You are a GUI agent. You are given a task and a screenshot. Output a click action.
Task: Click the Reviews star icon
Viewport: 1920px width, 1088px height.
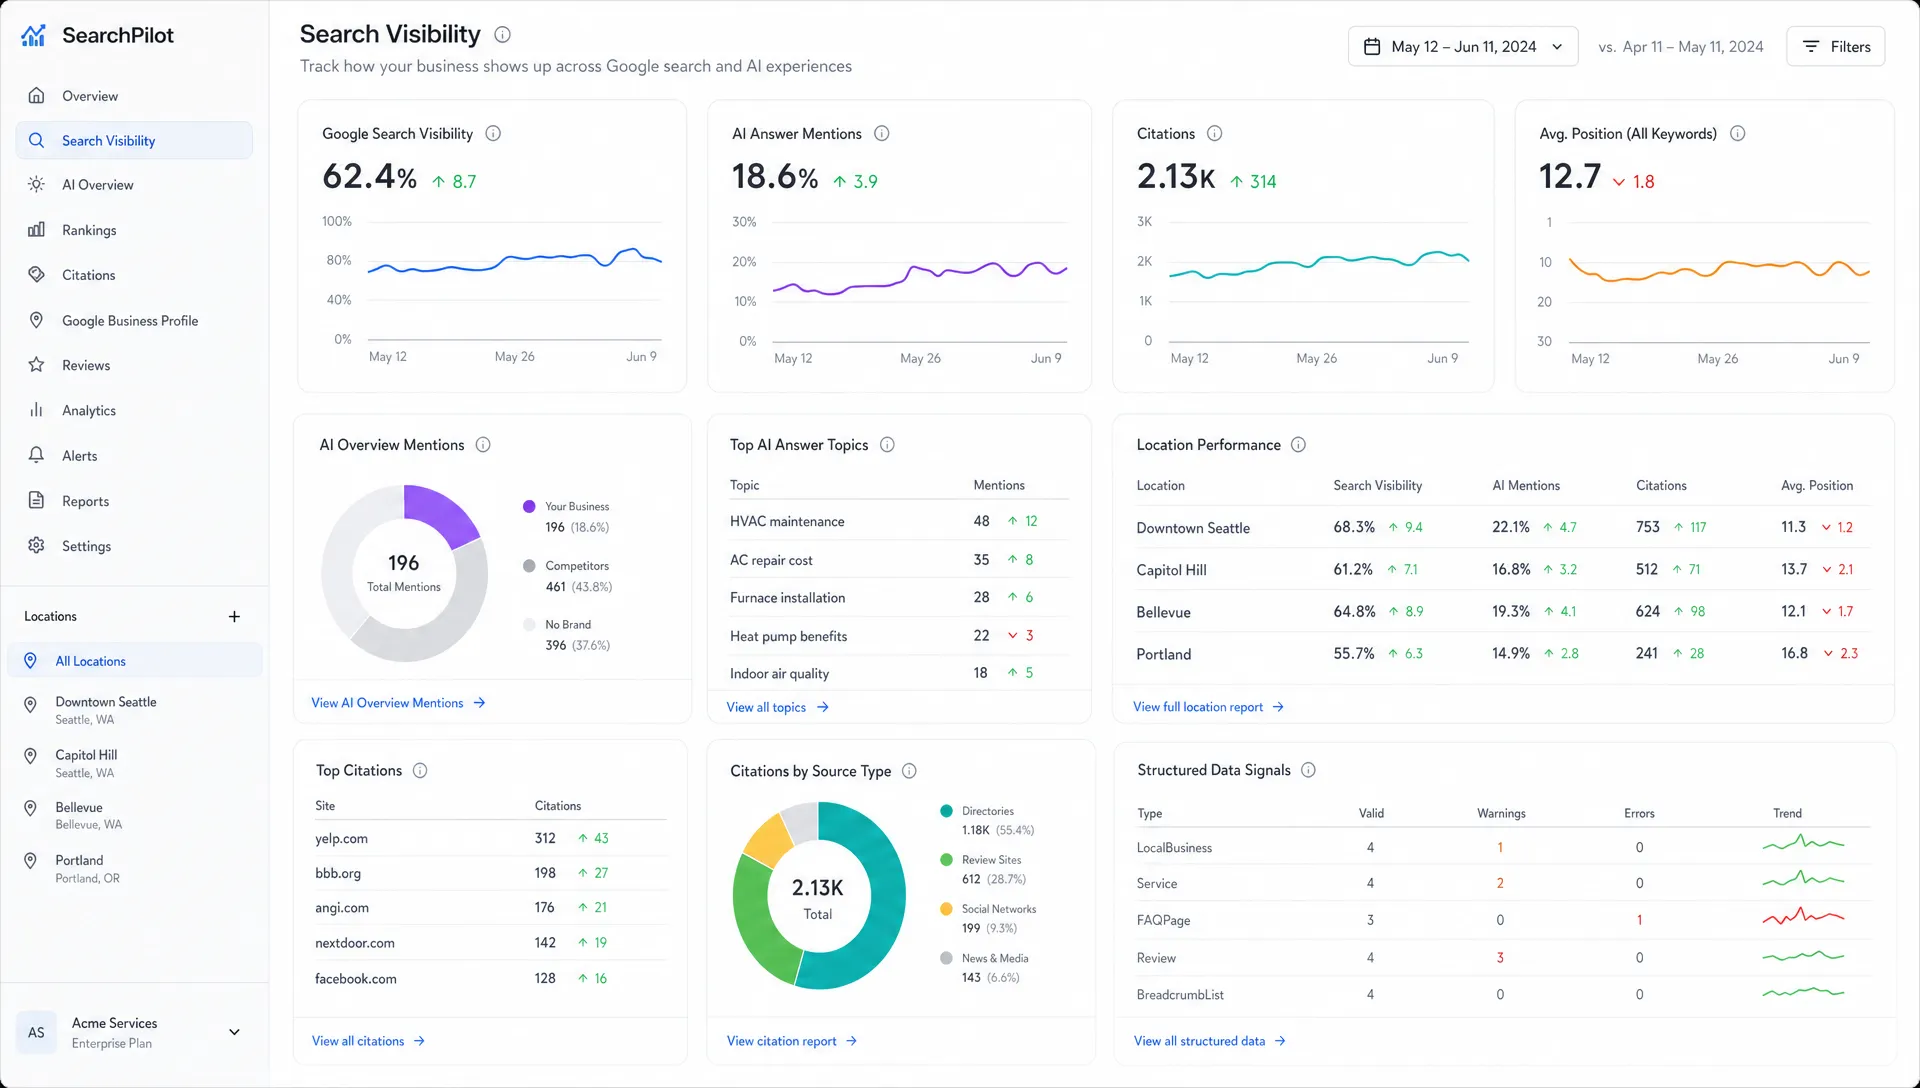36,365
